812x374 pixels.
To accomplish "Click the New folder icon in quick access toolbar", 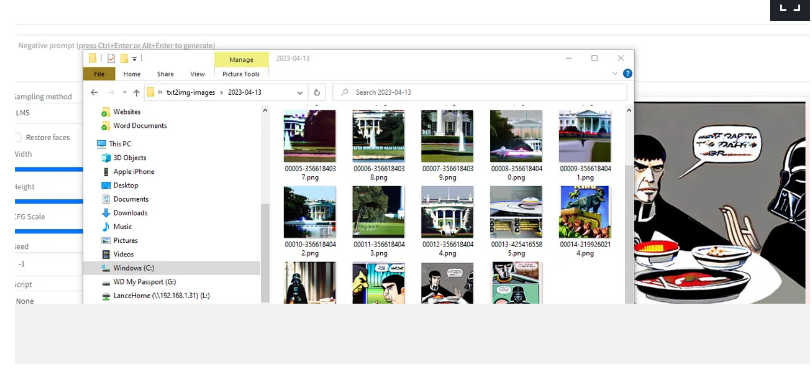I will point(124,59).
